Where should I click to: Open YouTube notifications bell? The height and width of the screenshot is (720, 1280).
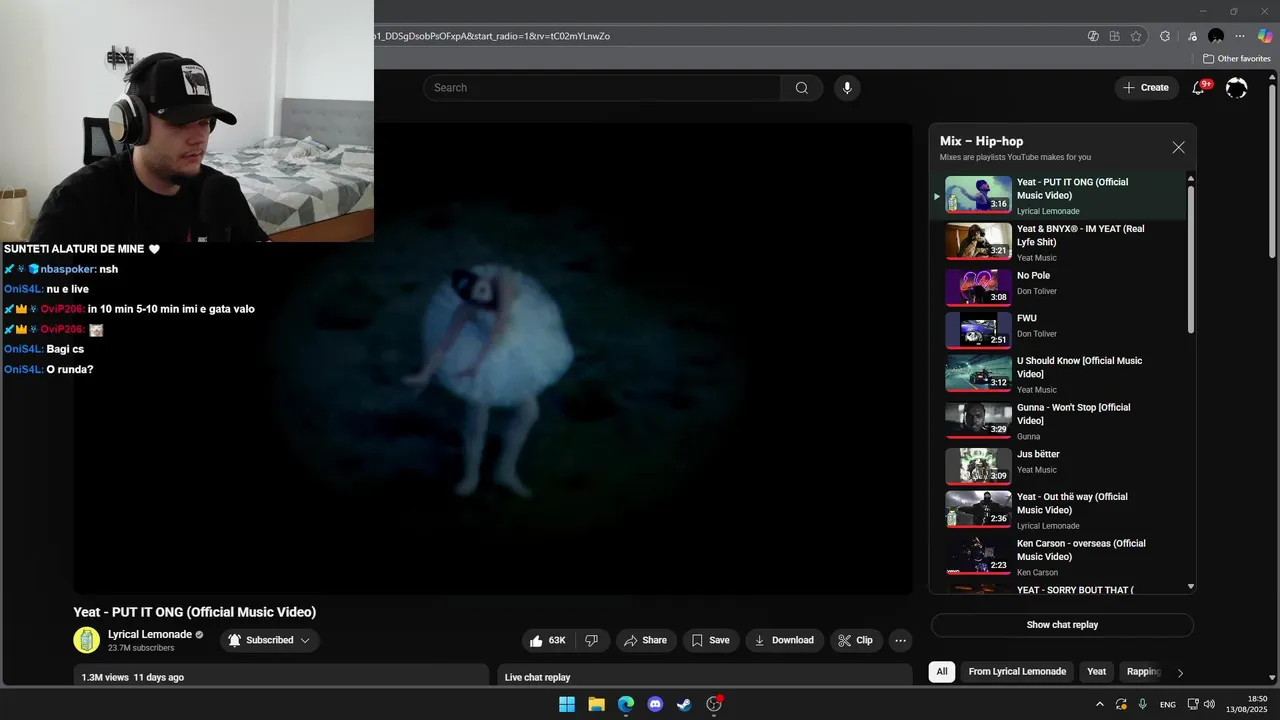pyautogui.click(x=1198, y=88)
